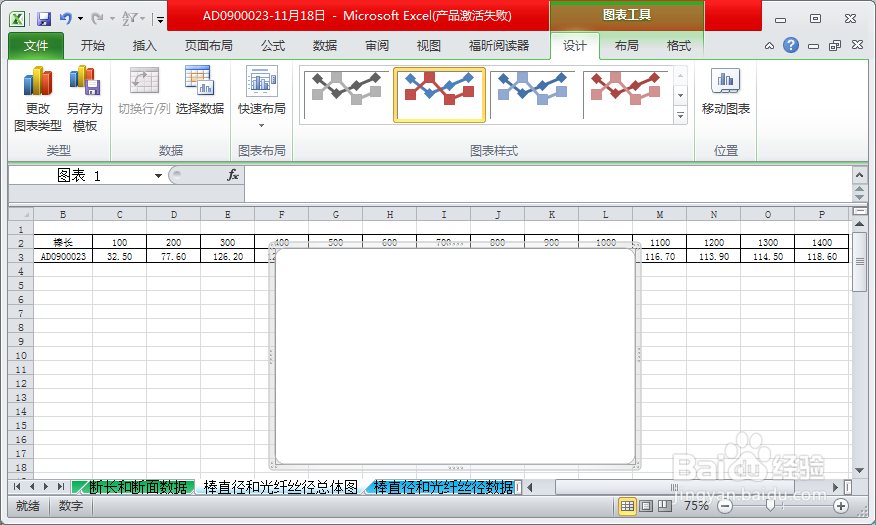
Task: Click the 75% zoom level text
Action: 696,506
